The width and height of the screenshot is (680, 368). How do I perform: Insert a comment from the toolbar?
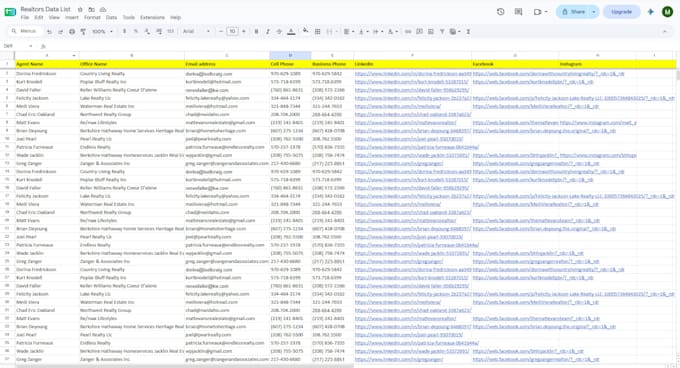click(x=419, y=32)
